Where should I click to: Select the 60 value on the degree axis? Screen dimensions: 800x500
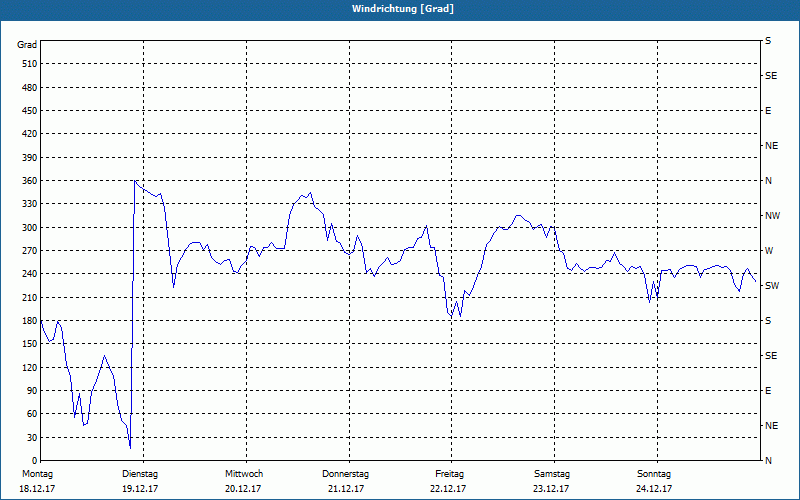pyautogui.click(x=32, y=414)
